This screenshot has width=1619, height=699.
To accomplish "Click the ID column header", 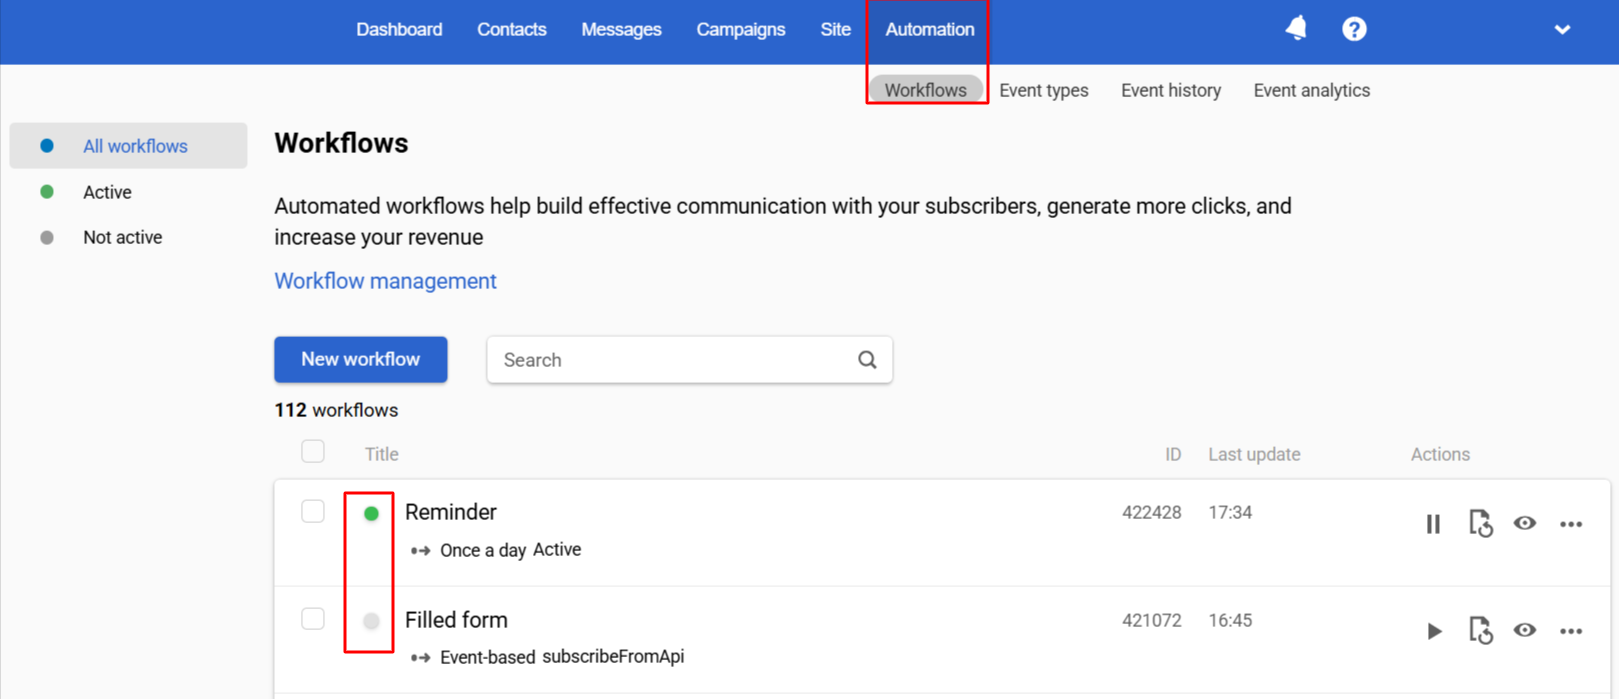I will [1173, 454].
